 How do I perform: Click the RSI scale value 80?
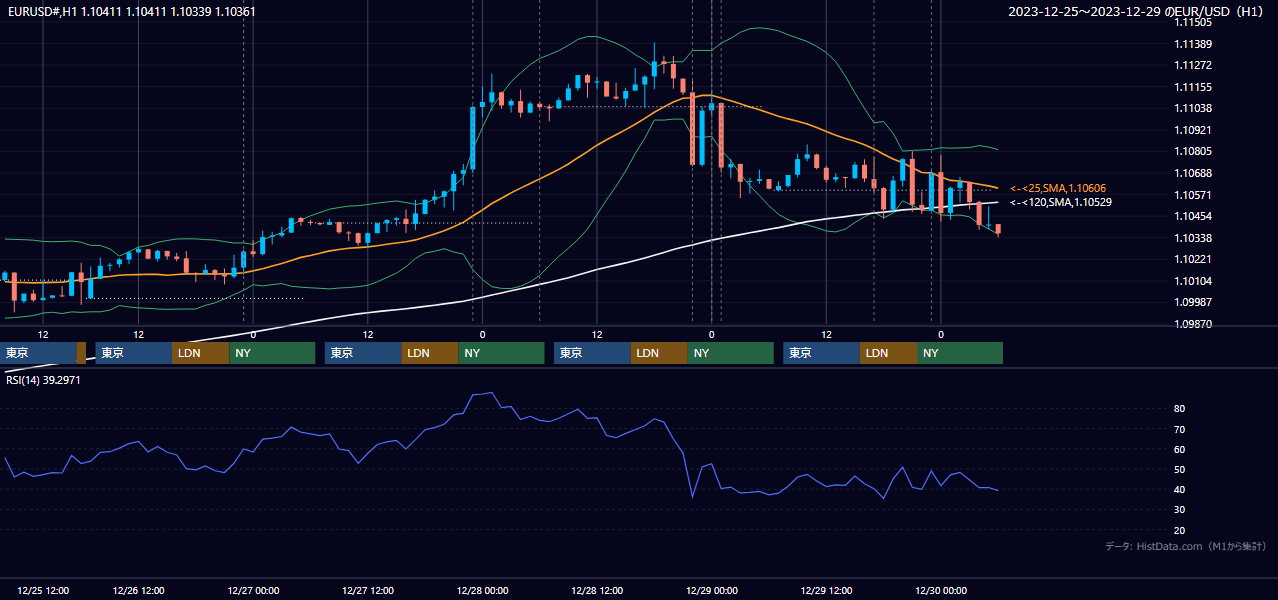tap(1180, 409)
